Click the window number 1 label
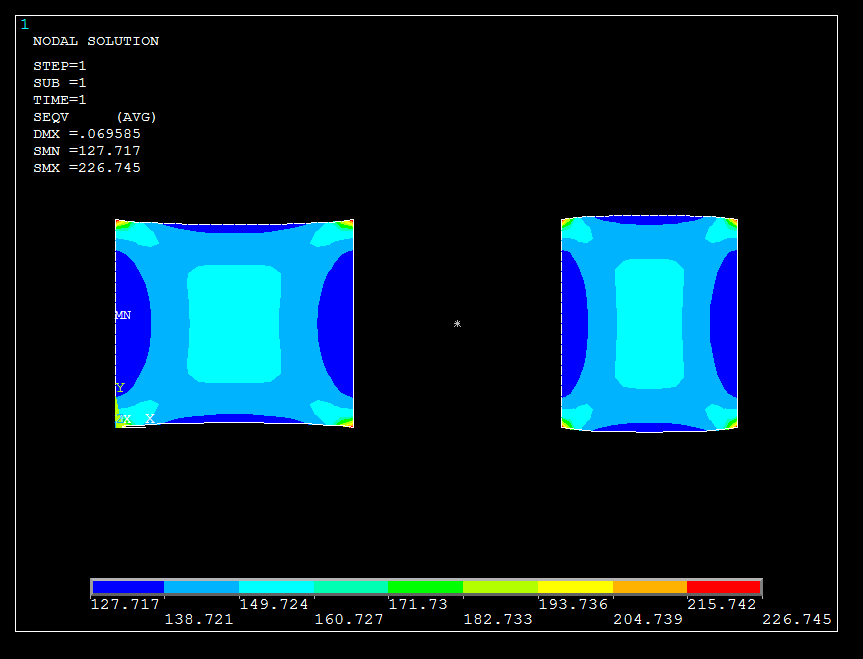863x659 pixels. (x=24, y=25)
